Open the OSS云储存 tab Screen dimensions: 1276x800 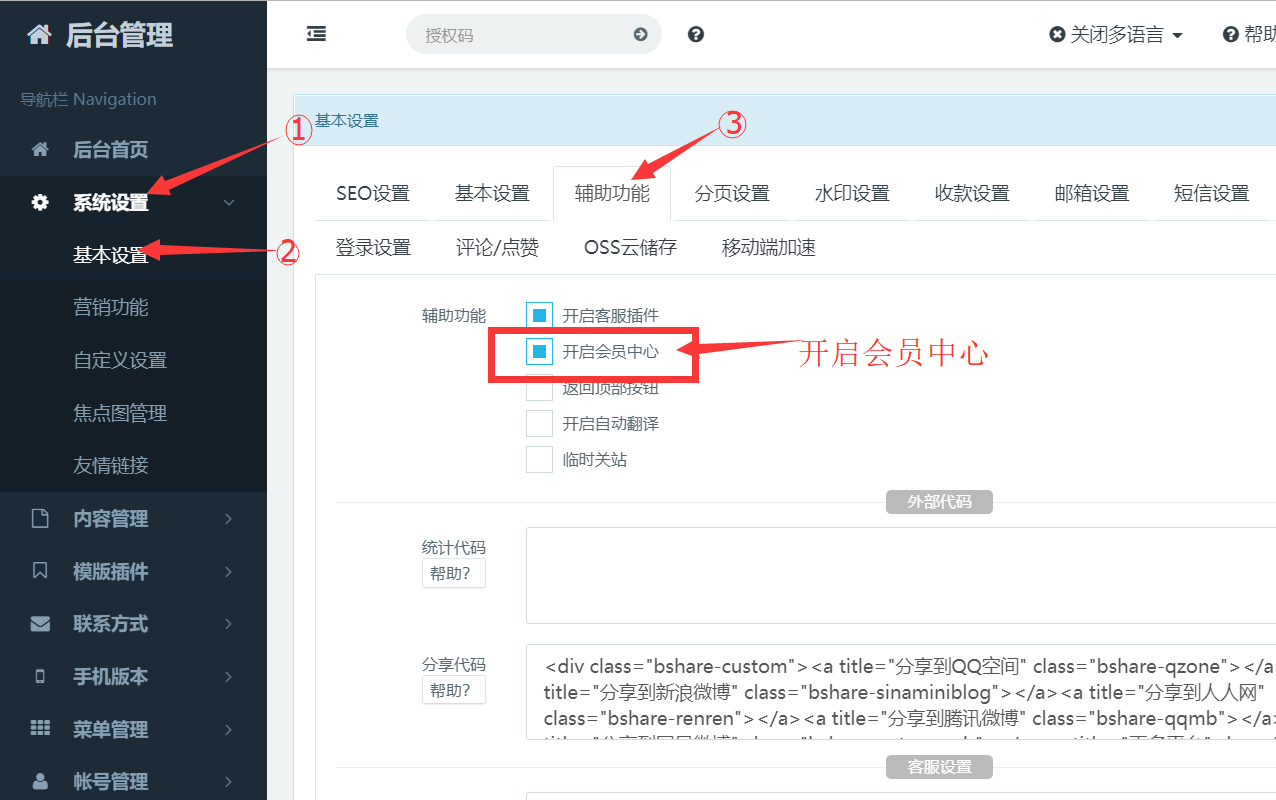click(x=630, y=248)
